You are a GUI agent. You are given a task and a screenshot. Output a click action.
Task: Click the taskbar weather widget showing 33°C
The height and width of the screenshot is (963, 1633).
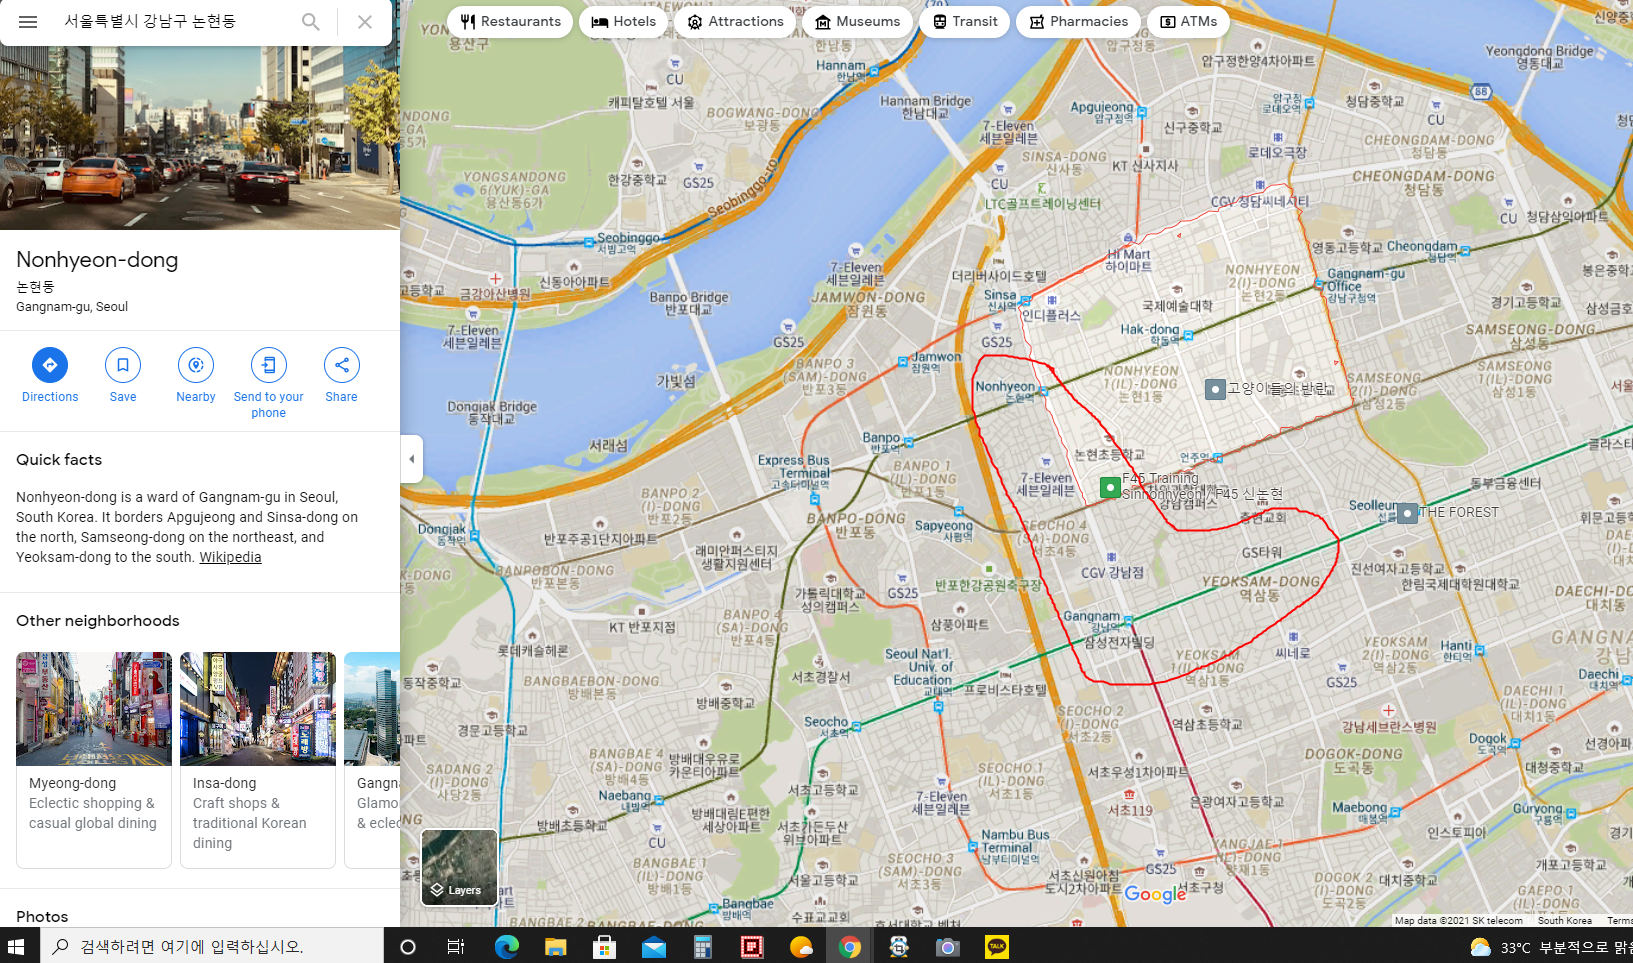[1550, 946]
